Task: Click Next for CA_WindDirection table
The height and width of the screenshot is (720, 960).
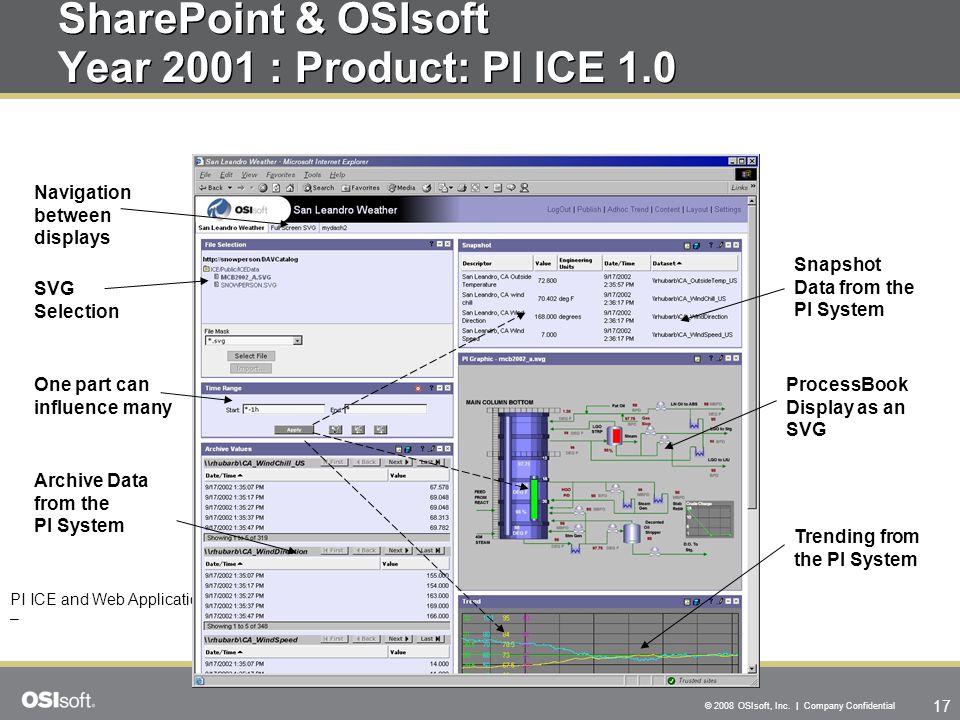Action: coord(399,550)
